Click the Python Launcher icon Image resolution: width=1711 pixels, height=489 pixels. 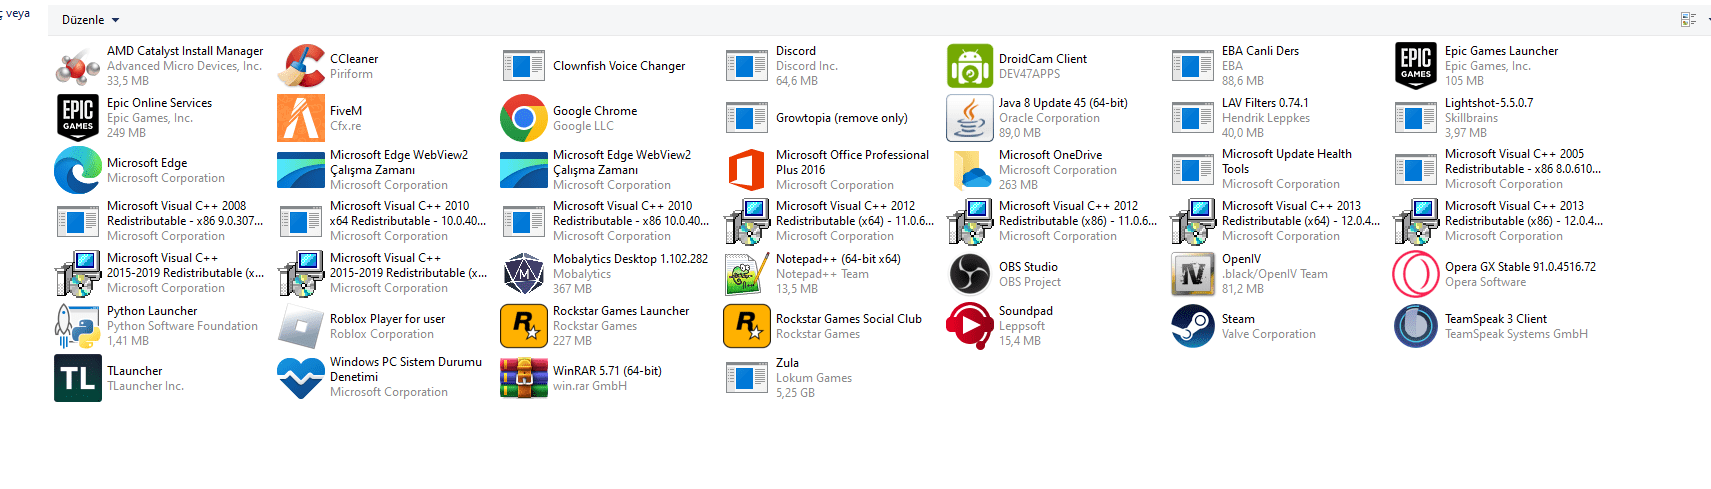click(x=78, y=326)
